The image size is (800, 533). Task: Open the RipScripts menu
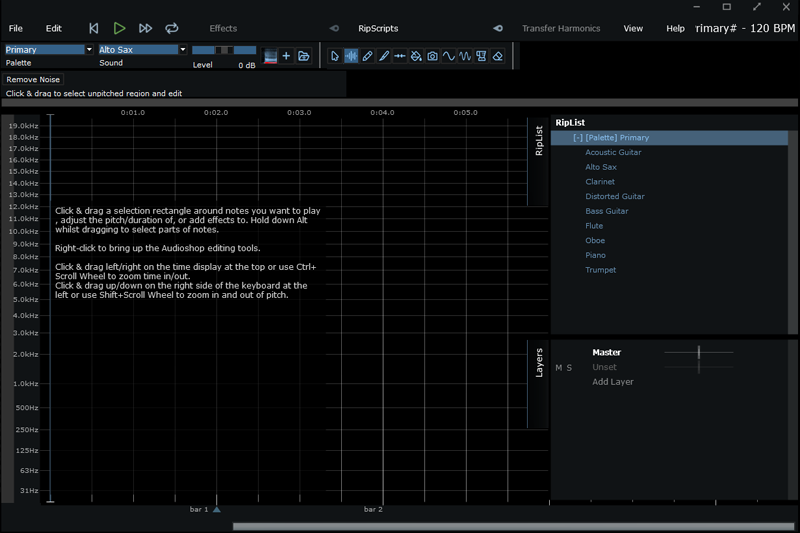(x=378, y=29)
